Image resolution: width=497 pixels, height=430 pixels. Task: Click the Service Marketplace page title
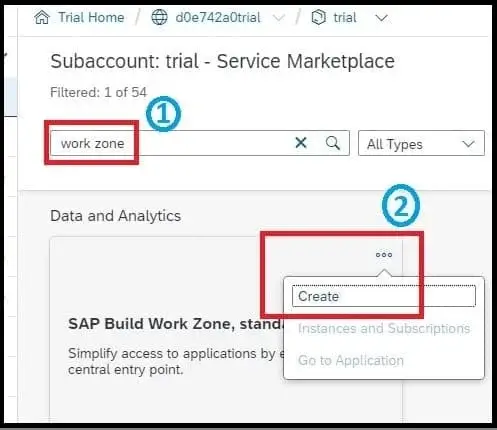(222, 61)
